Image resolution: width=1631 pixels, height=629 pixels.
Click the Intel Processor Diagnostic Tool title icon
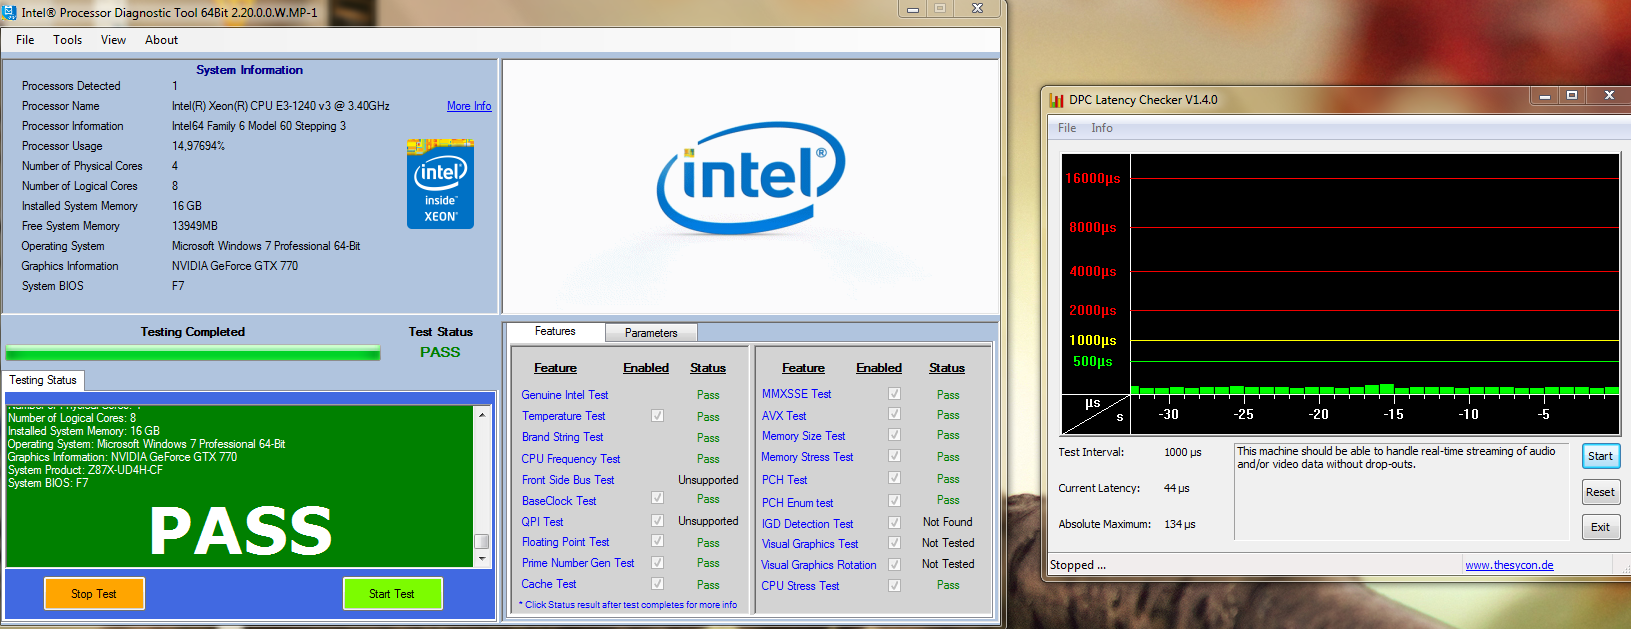pyautogui.click(x=9, y=12)
